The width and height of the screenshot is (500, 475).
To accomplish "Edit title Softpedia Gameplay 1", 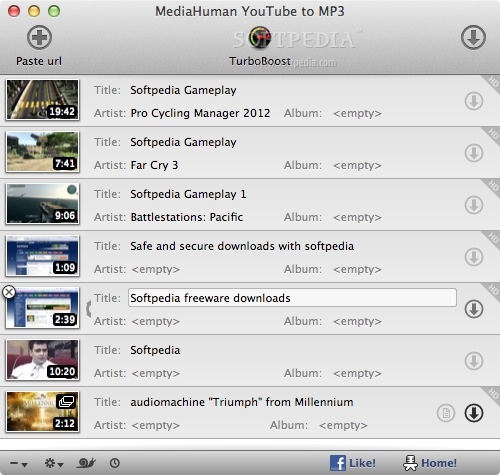I will click(x=188, y=194).
